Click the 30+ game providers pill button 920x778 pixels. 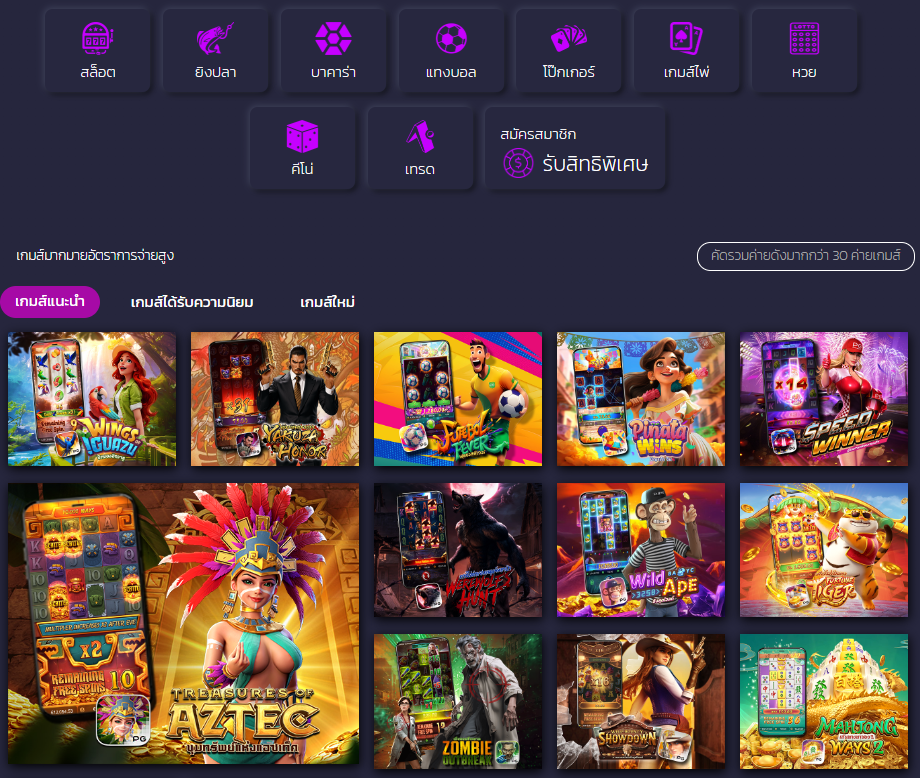click(x=805, y=256)
